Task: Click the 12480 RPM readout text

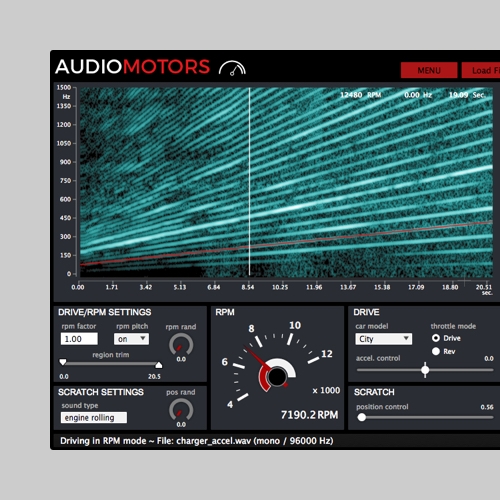Action: click(360, 95)
